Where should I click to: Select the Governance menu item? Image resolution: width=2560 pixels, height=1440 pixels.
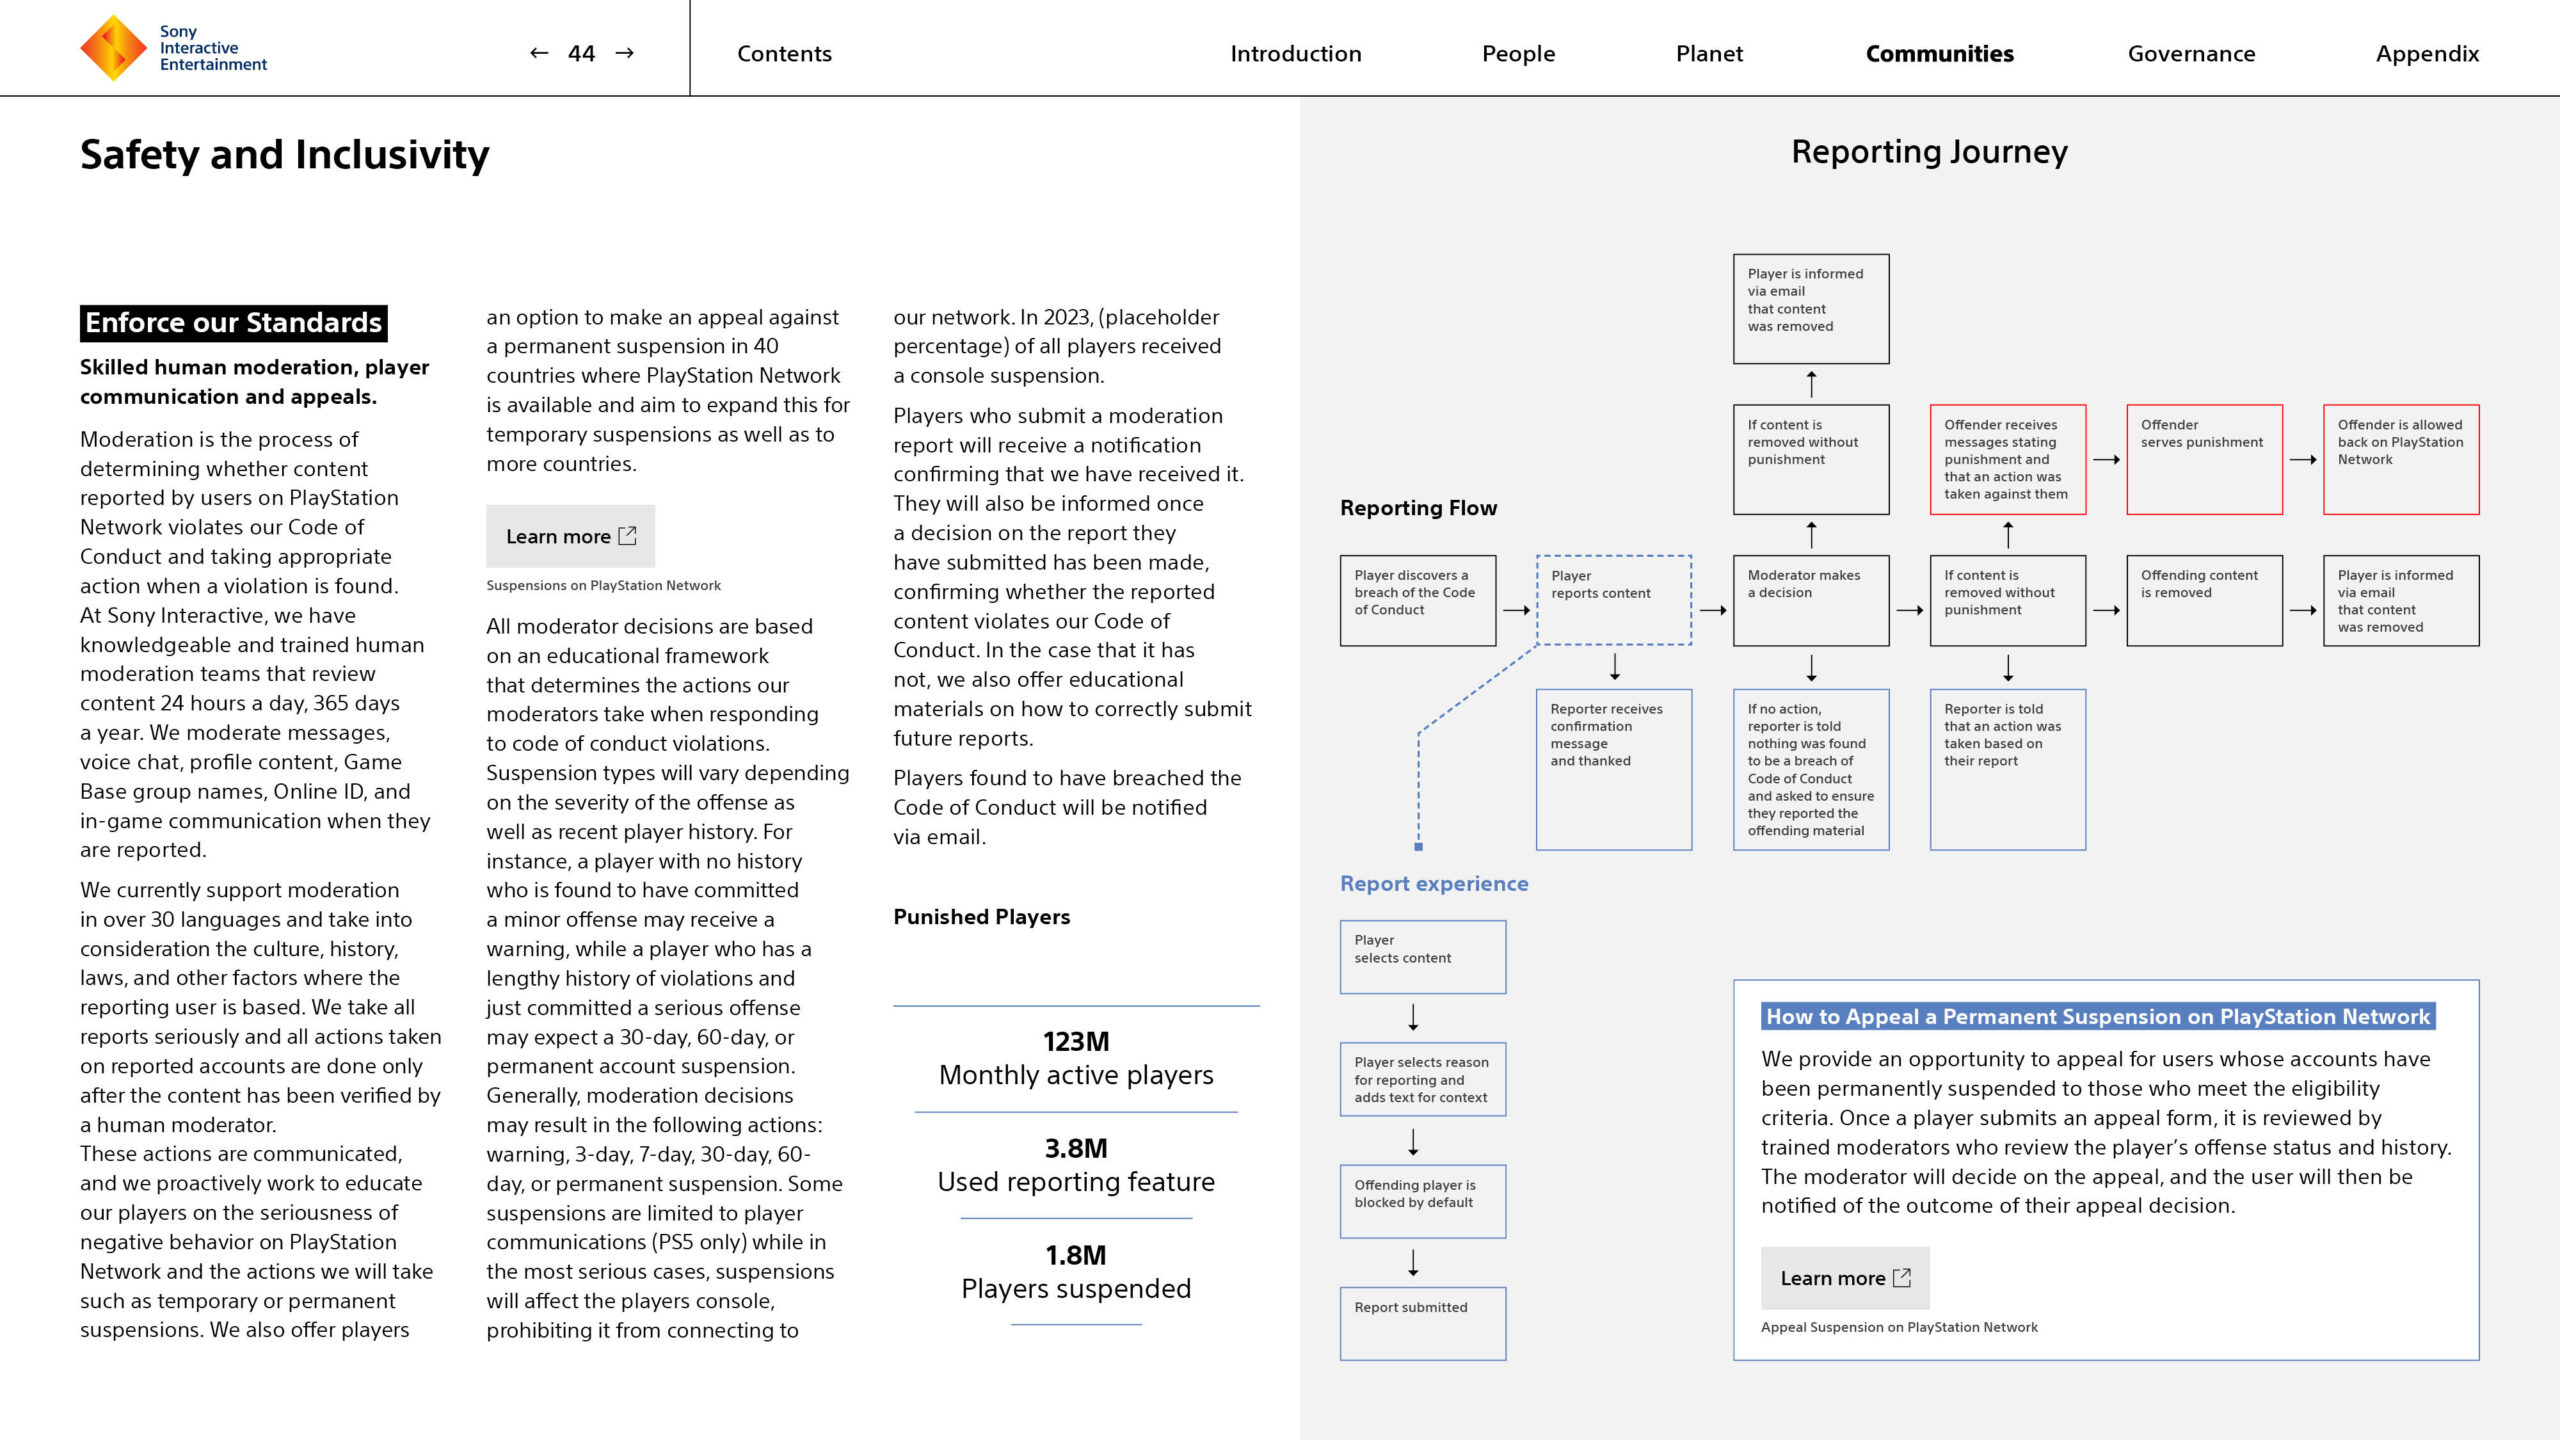pos(2189,53)
